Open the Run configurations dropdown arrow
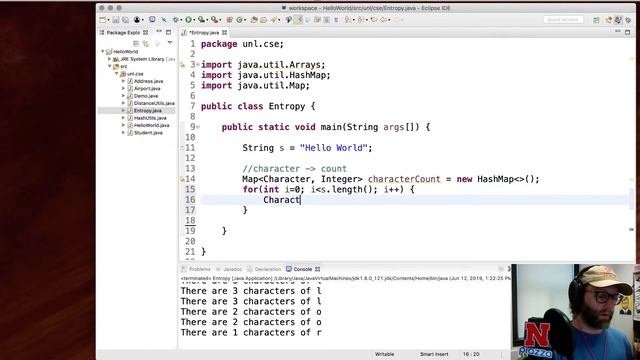Image resolution: width=640 pixels, height=360 pixels. (193, 20)
